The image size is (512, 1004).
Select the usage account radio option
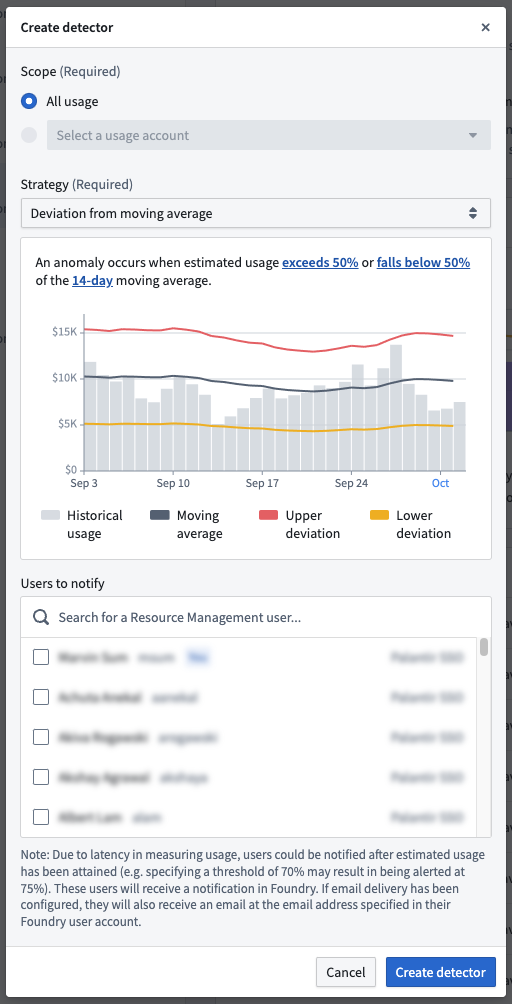(x=29, y=135)
